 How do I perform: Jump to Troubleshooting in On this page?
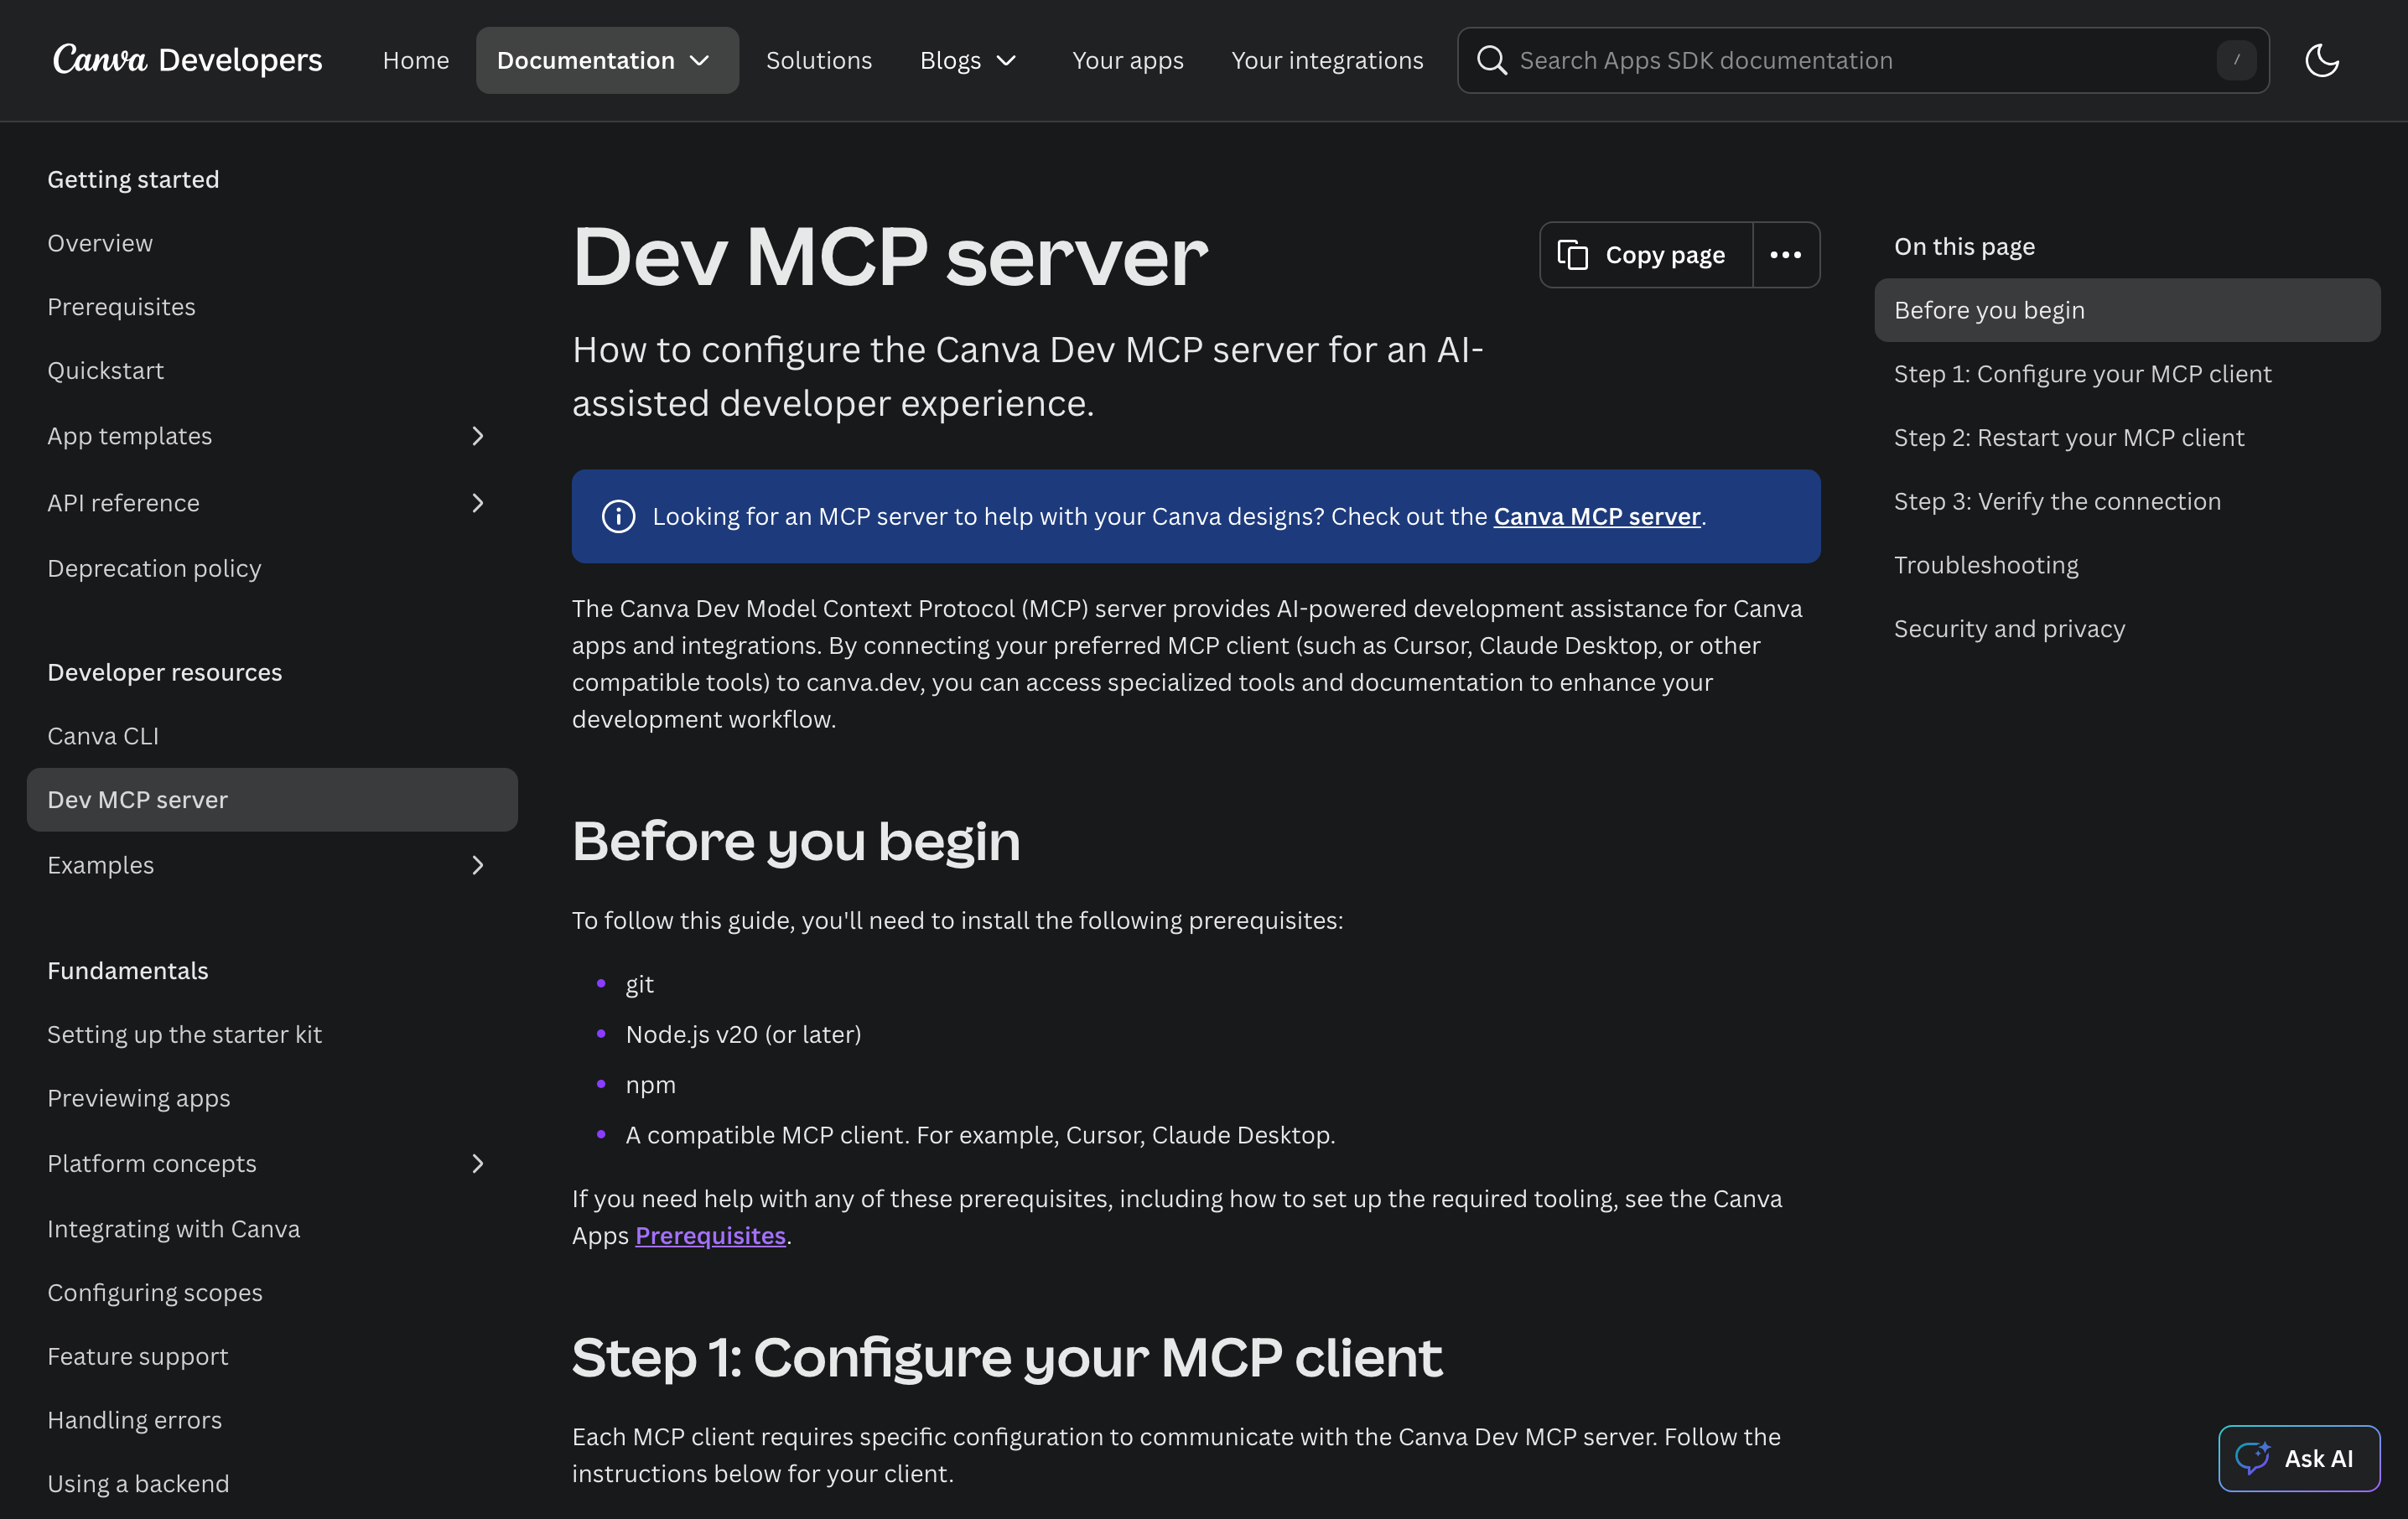1985,564
